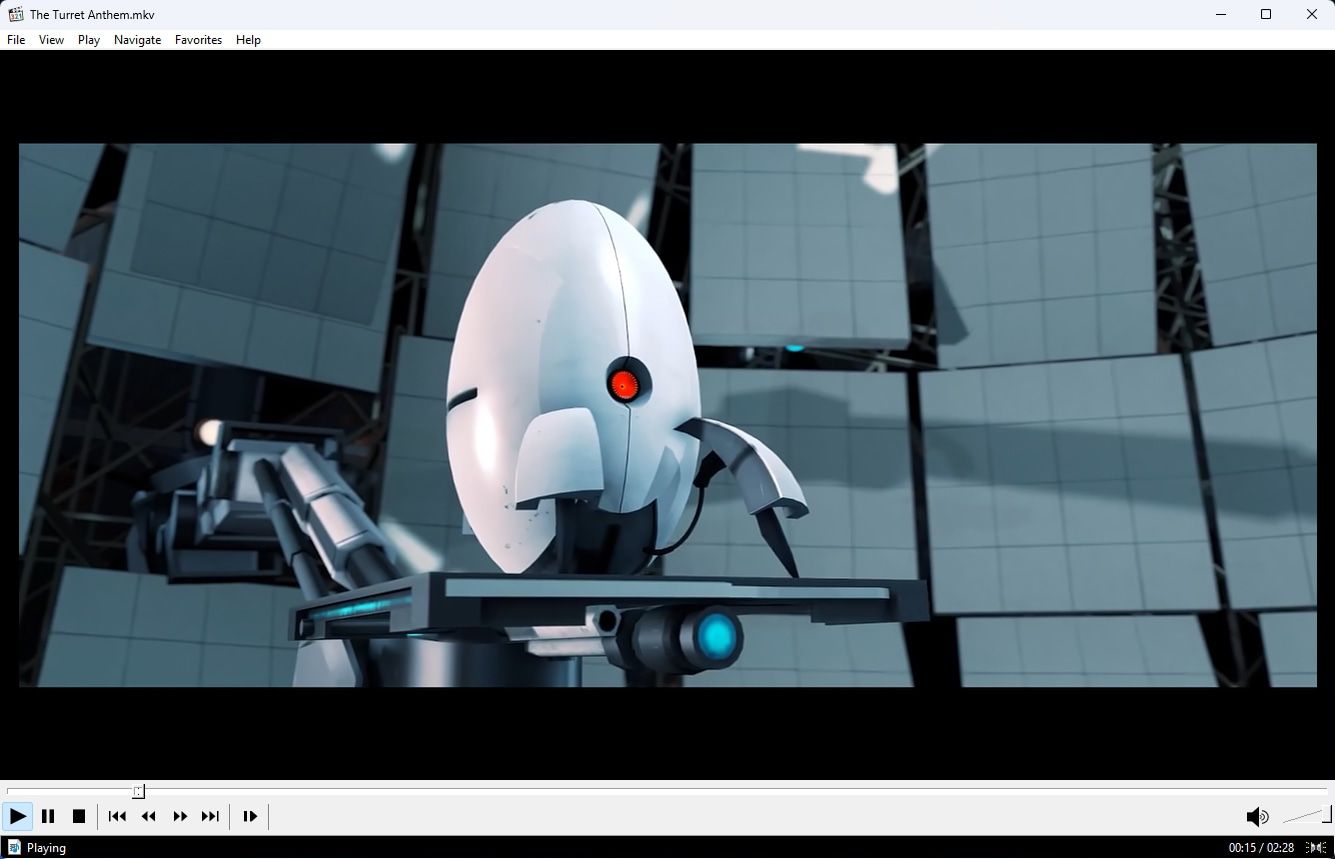Click the MPC icon in the status bar
This screenshot has width=1335, height=859.
[x=14, y=847]
